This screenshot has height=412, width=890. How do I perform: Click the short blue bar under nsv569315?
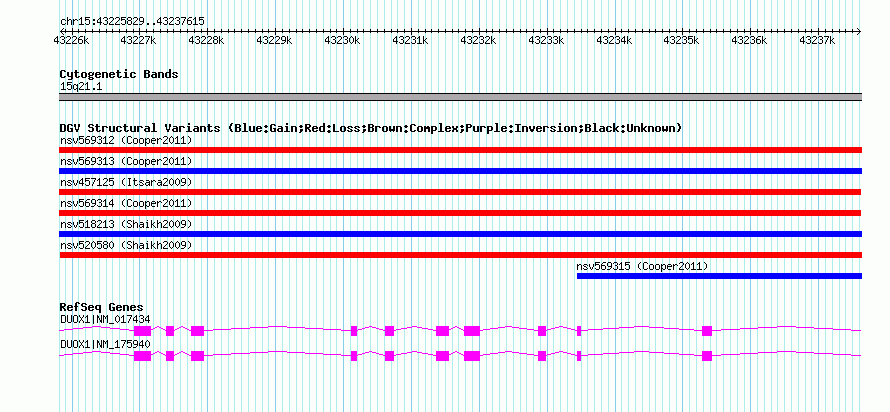tap(719, 276)
